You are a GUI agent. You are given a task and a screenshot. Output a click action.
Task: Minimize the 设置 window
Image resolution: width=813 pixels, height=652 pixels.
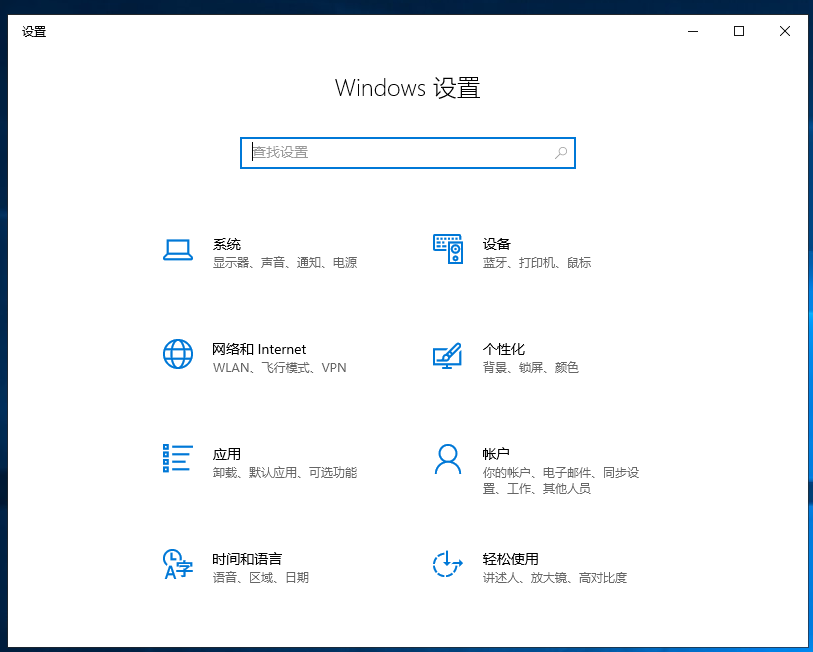pyautogui.click(x=693, y=31)
